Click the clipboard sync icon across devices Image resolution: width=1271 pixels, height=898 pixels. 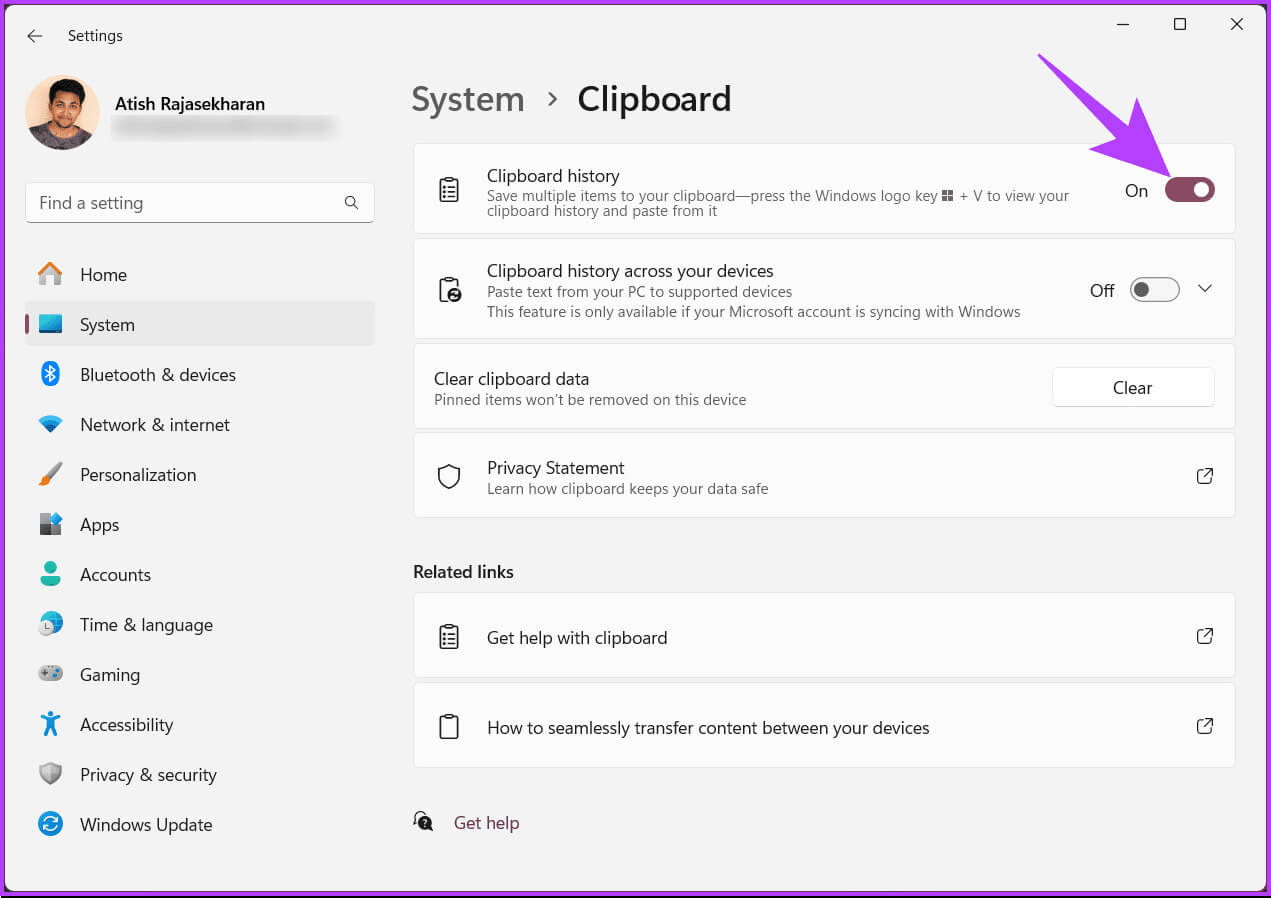450,290
